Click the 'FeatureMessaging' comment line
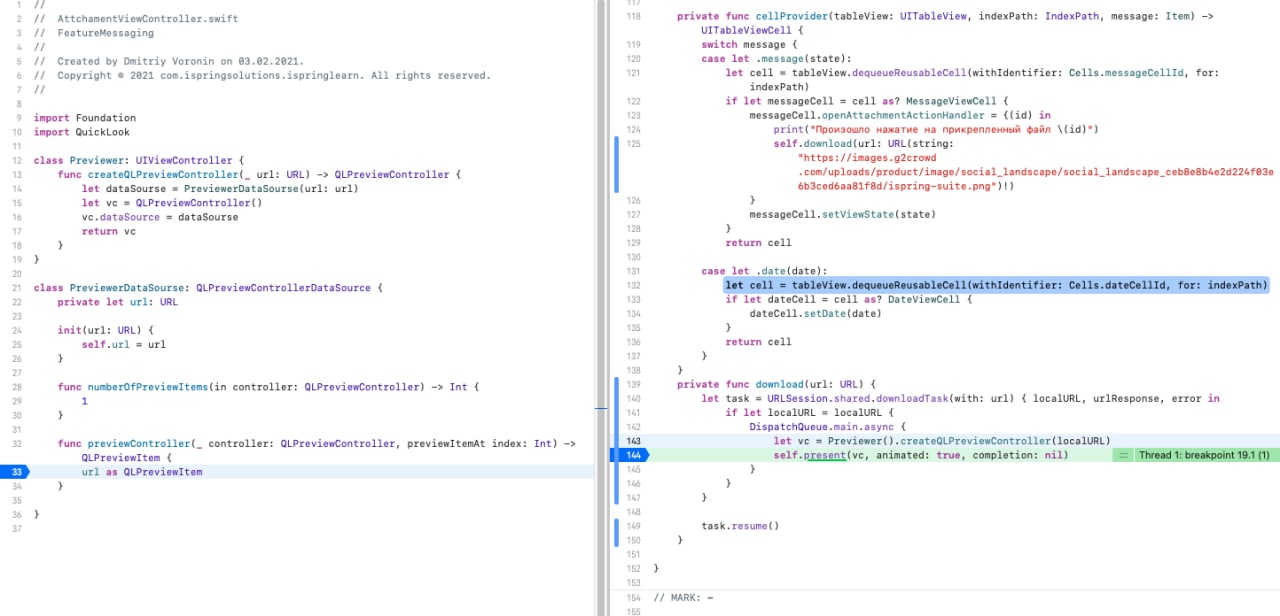 click(105, 33)
